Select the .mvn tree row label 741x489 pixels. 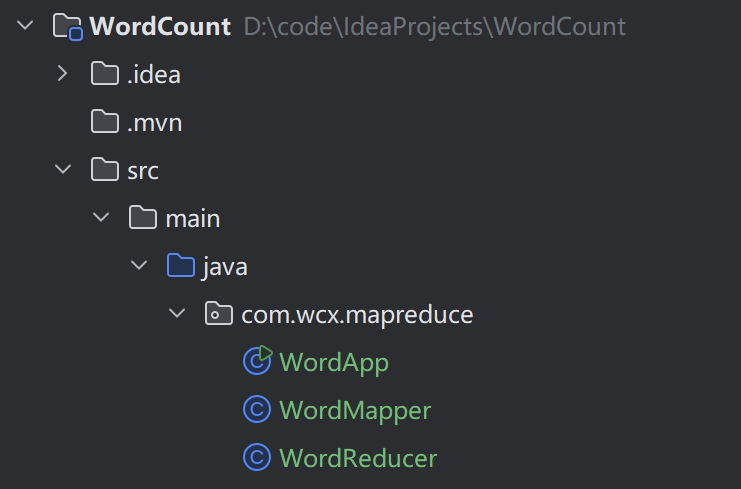click(155, 123)
